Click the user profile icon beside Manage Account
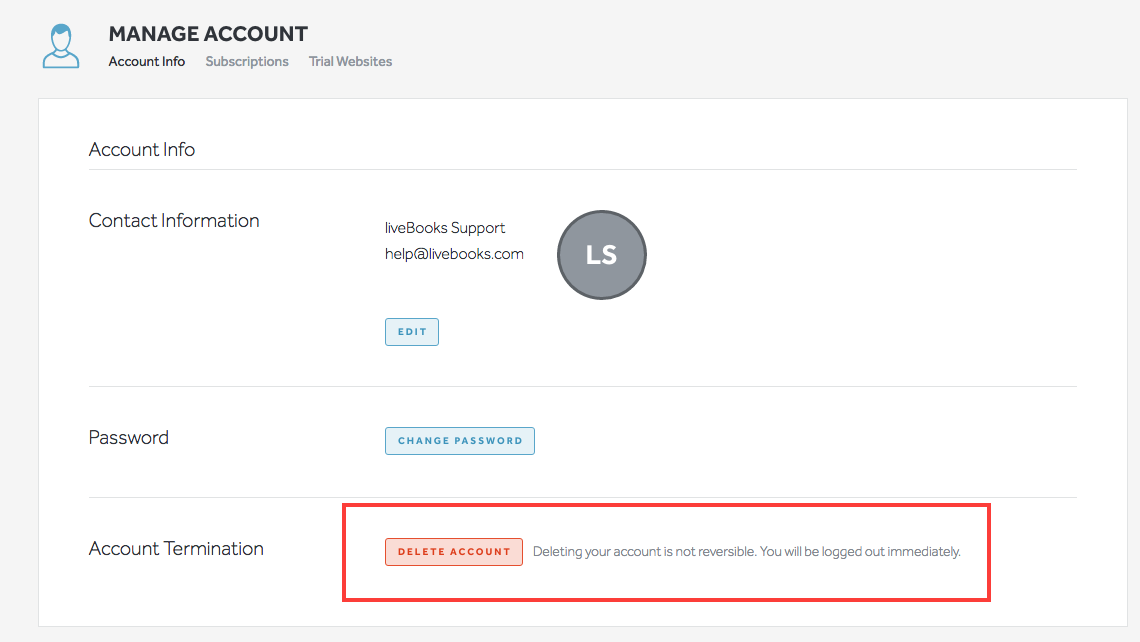The width and height of the screenshot is (1140, 642). click(x=61, y=46)
